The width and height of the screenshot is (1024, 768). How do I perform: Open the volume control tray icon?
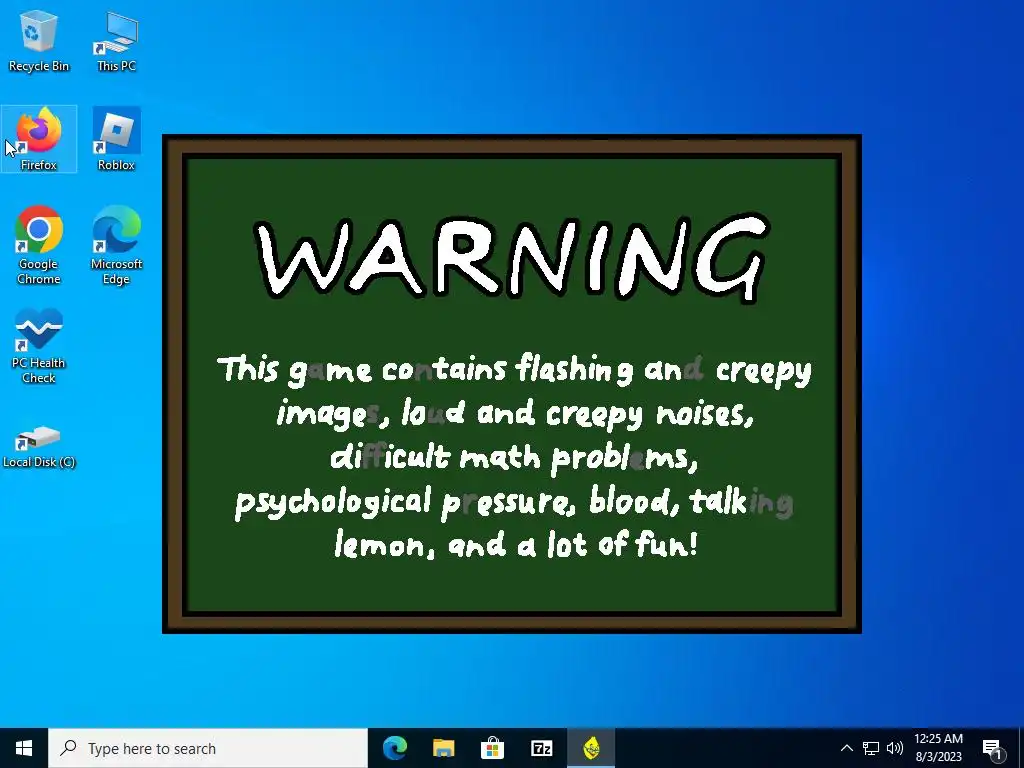895,748
